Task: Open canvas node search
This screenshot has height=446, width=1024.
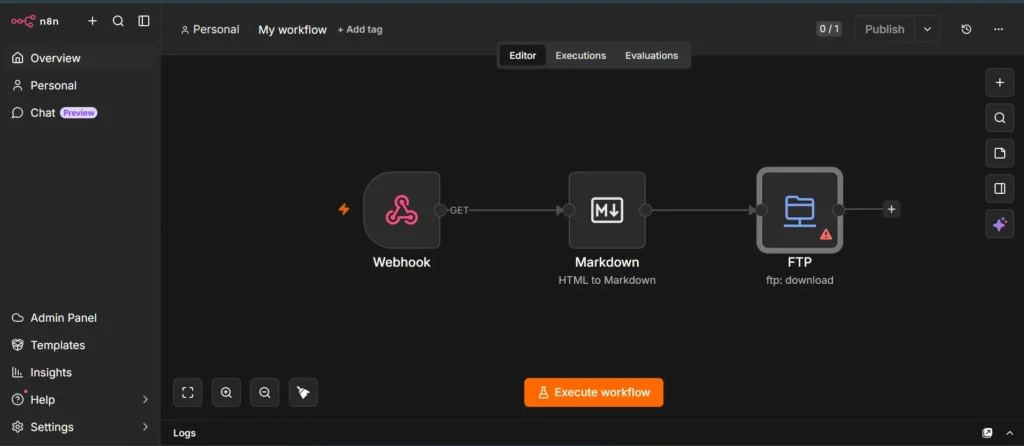Action: tap(999, 118)
